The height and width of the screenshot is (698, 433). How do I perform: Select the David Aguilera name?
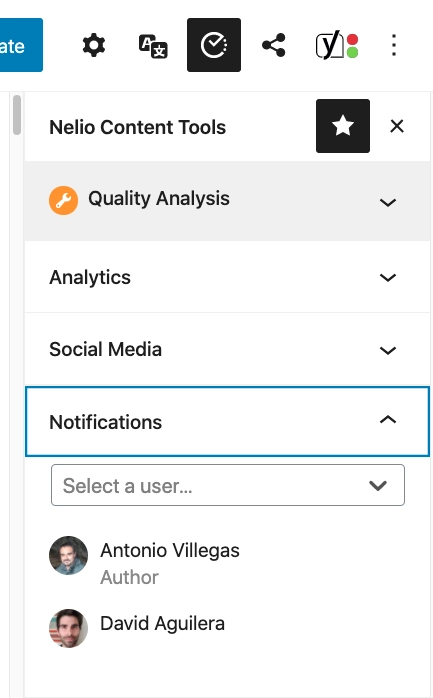[162, 624]
